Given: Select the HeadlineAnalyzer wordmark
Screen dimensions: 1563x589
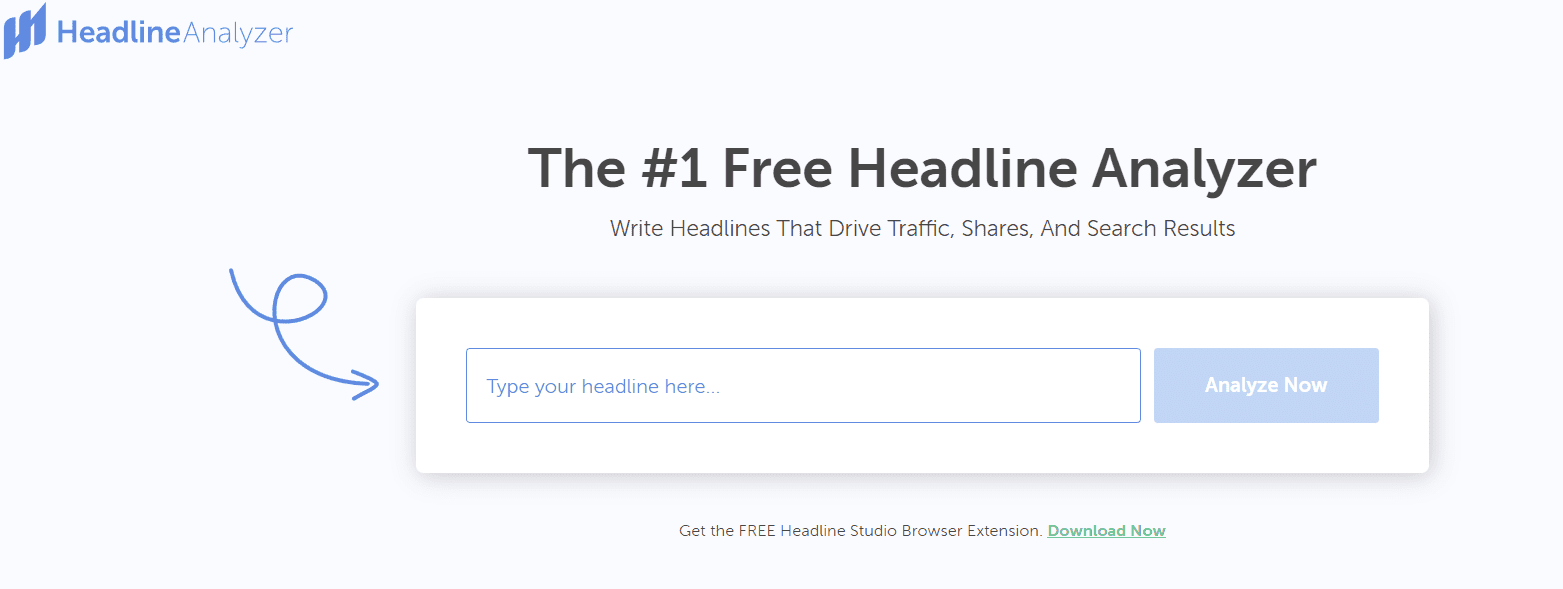Looking at the screenshot, I should pos(176,33).
